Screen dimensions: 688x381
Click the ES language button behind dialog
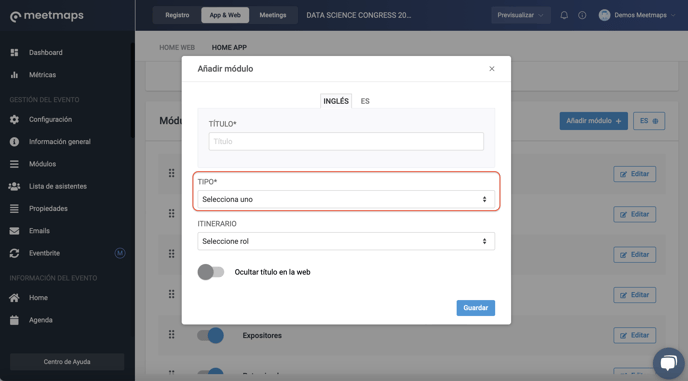[649, 121]
